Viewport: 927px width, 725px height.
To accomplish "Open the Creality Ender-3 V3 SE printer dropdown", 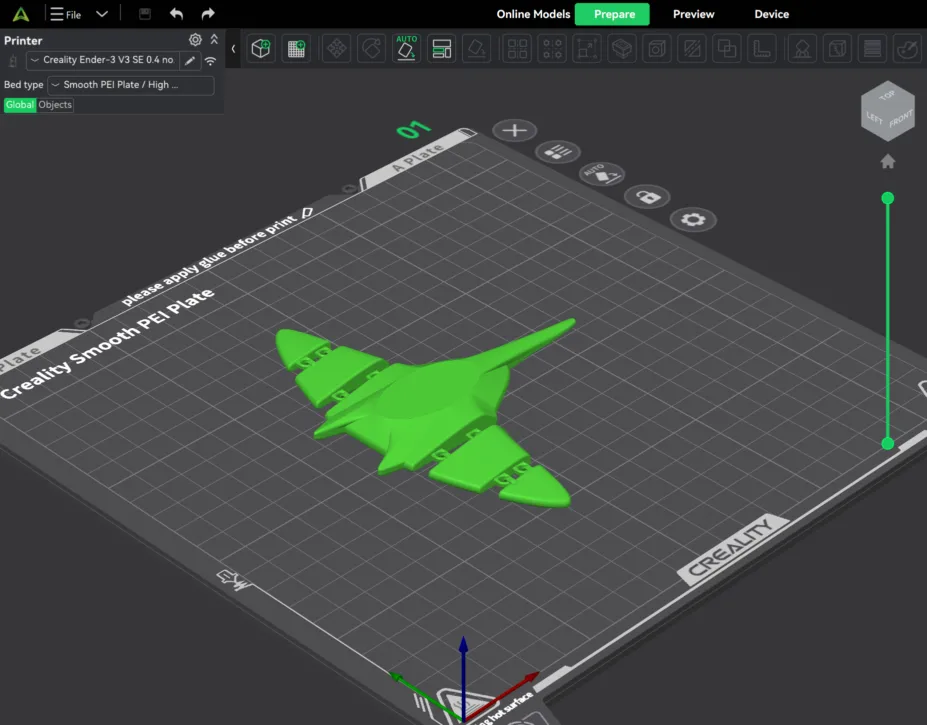I will [103, 60].
